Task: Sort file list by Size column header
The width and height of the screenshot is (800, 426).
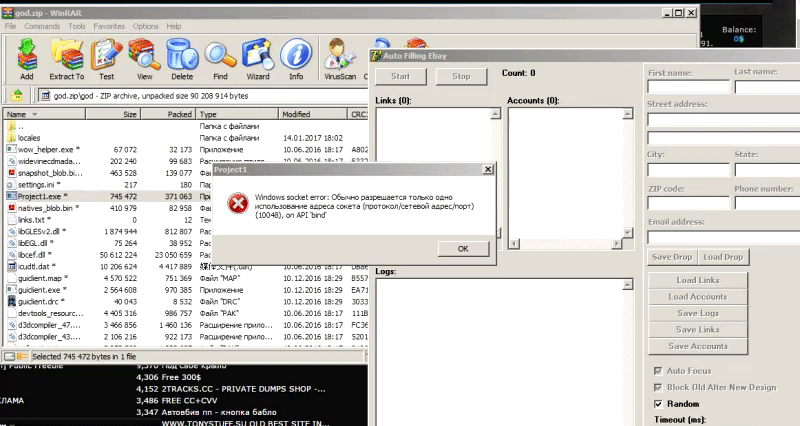Action: click(x=113, y=114)
